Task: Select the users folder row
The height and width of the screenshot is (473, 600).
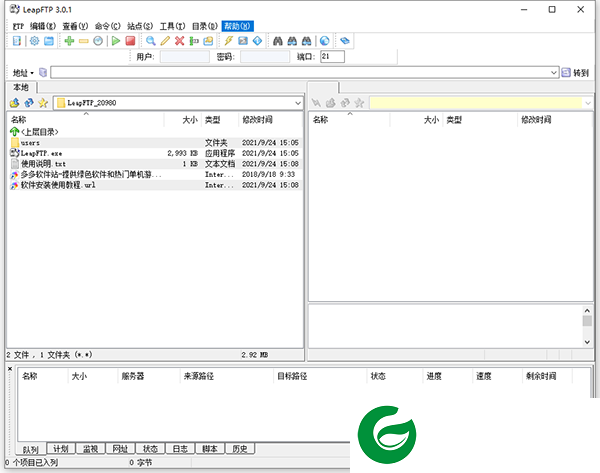Action: pos(155,143)
